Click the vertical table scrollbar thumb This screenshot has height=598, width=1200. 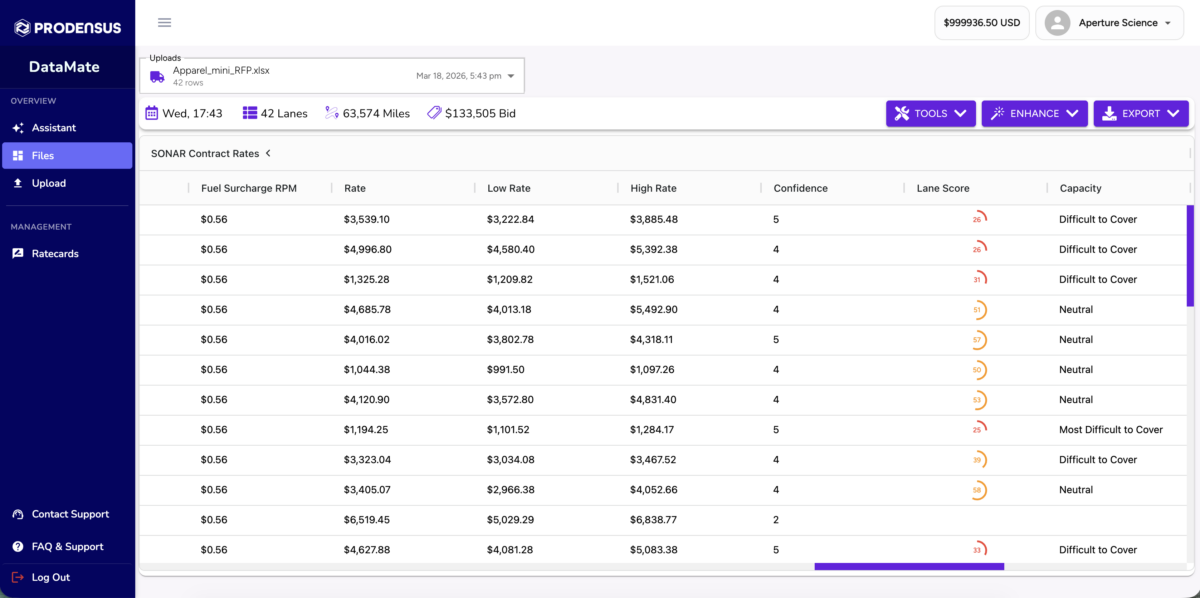point(1190,256)
